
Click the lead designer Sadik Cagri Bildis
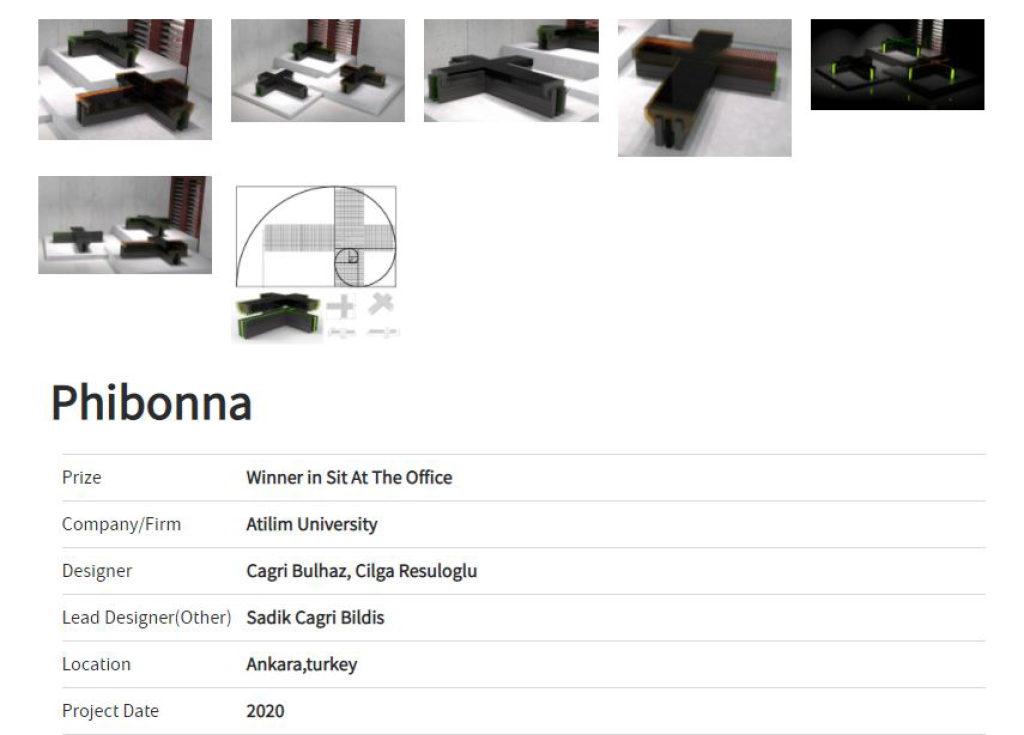315,618
